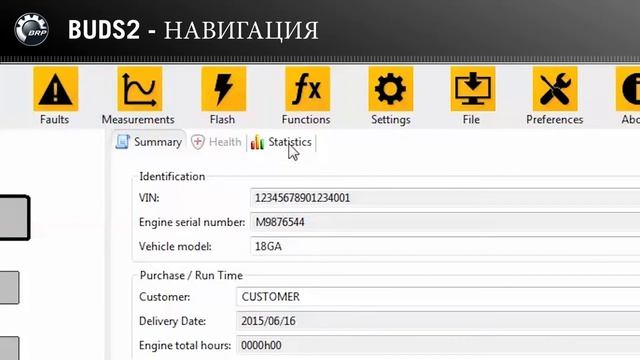
Task: Click the Identification group heading
Action: (x=172, y=176)
